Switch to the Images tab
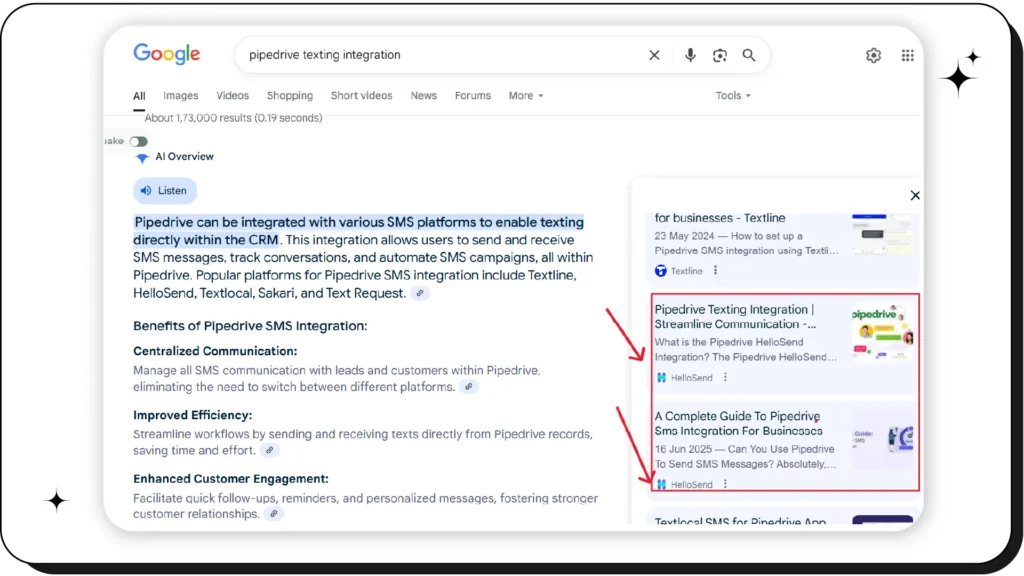Screen dimensions: 1024x576 point(181,95)
